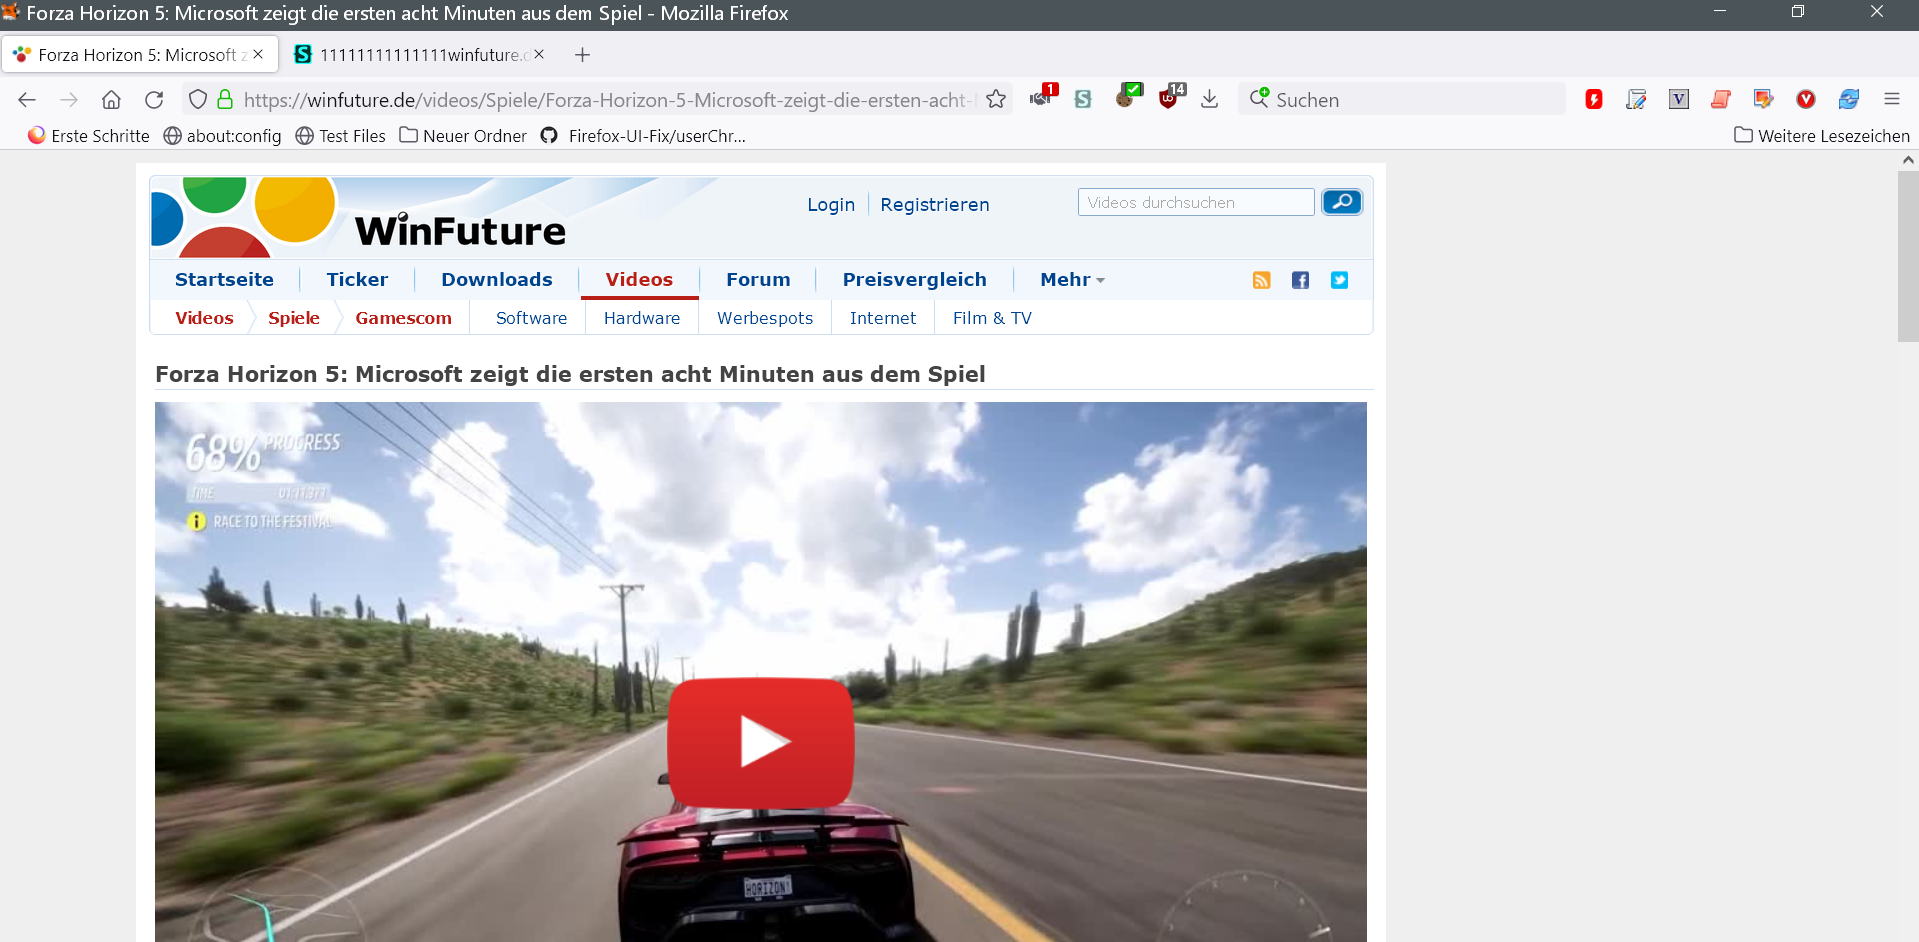Focus the Videos durchsuchen search field
Image resolution: width=1919 pixels, height=942 pixels.
(1196, 202)
